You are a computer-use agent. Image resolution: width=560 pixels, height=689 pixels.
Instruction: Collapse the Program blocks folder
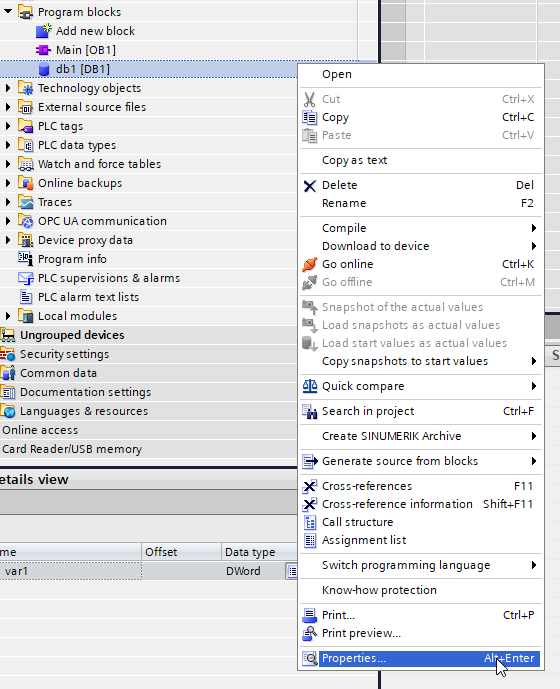coord(8,12)
